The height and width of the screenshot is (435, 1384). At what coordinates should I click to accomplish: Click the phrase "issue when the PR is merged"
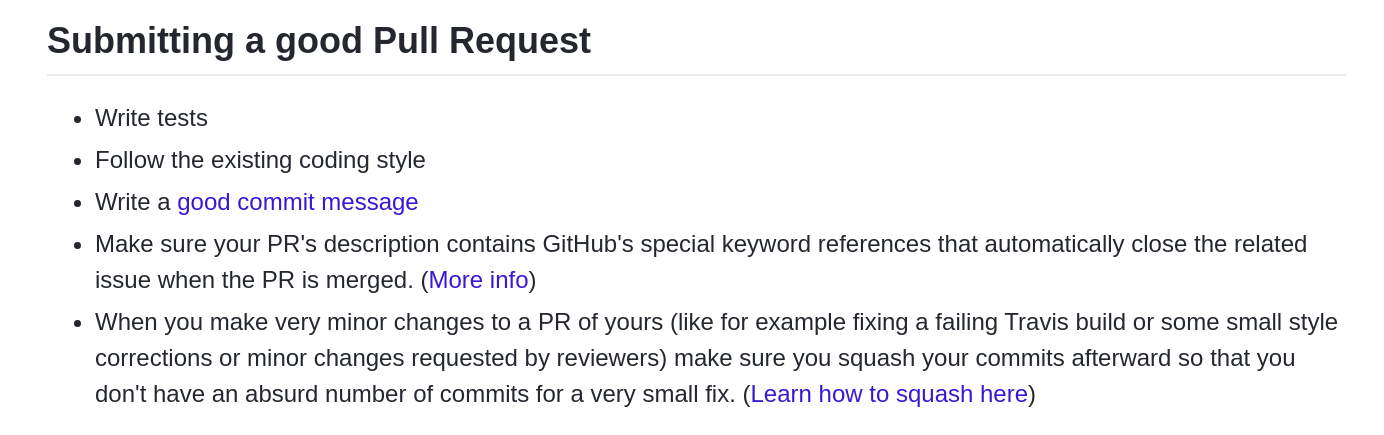point(254,280)
